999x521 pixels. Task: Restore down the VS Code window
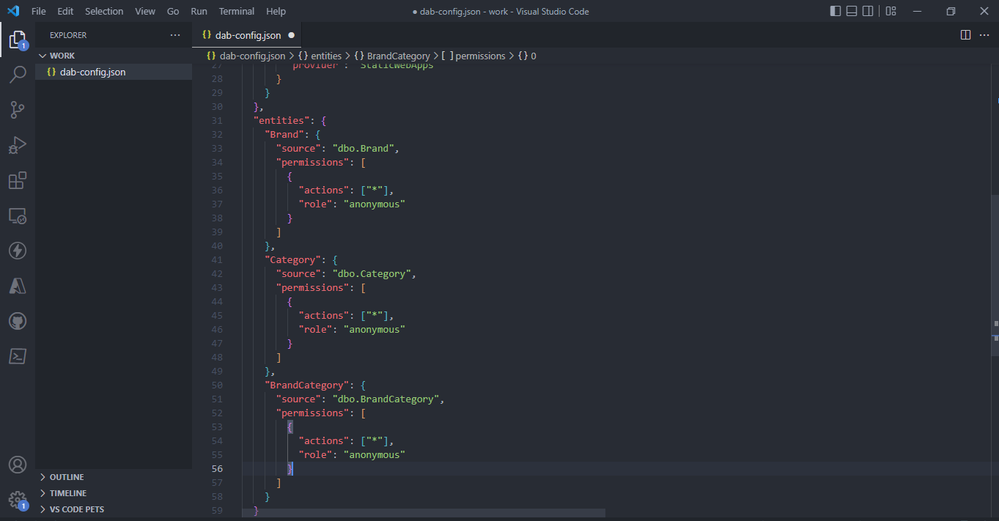pyautogui.click(x=951, y=11)
